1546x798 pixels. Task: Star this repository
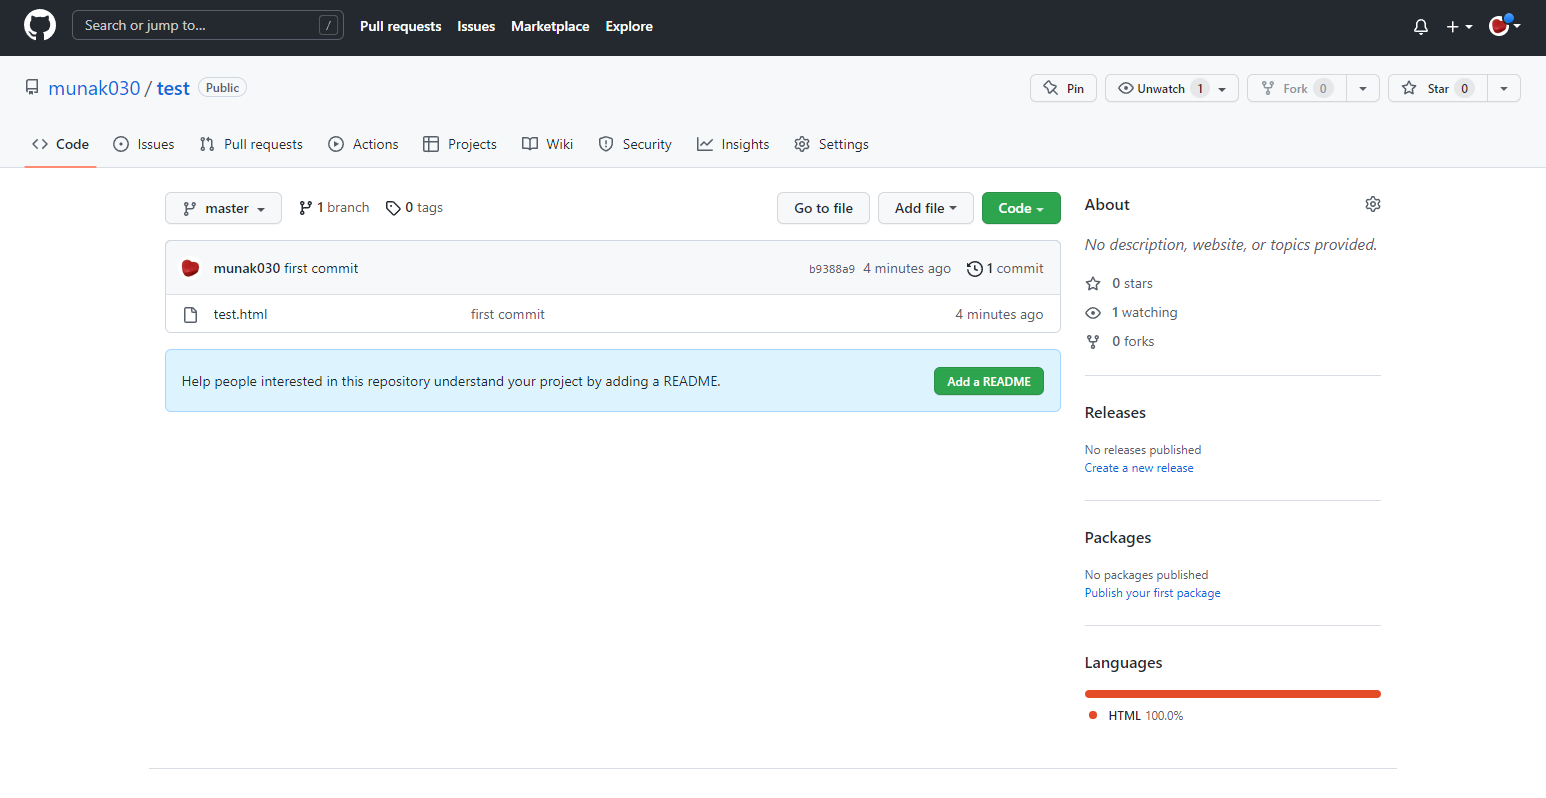coord(1437,88)
